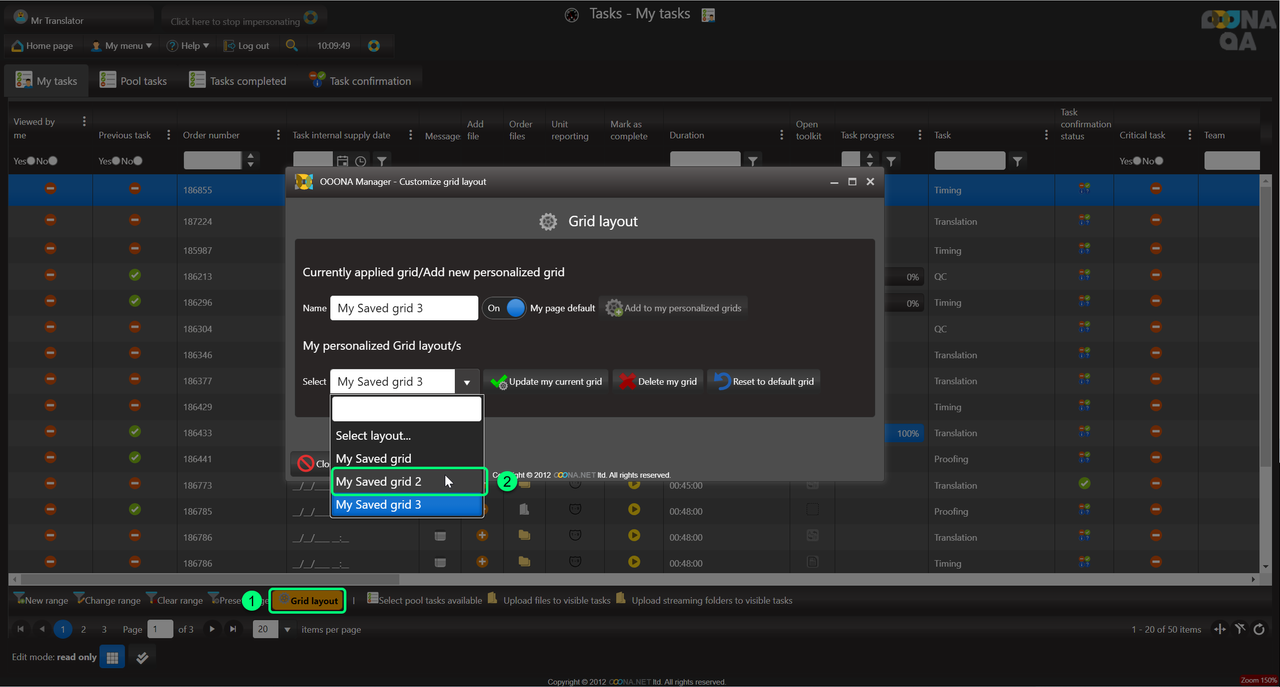
Task: Click the clear filters icon in pager
Action: point(1239,629)
